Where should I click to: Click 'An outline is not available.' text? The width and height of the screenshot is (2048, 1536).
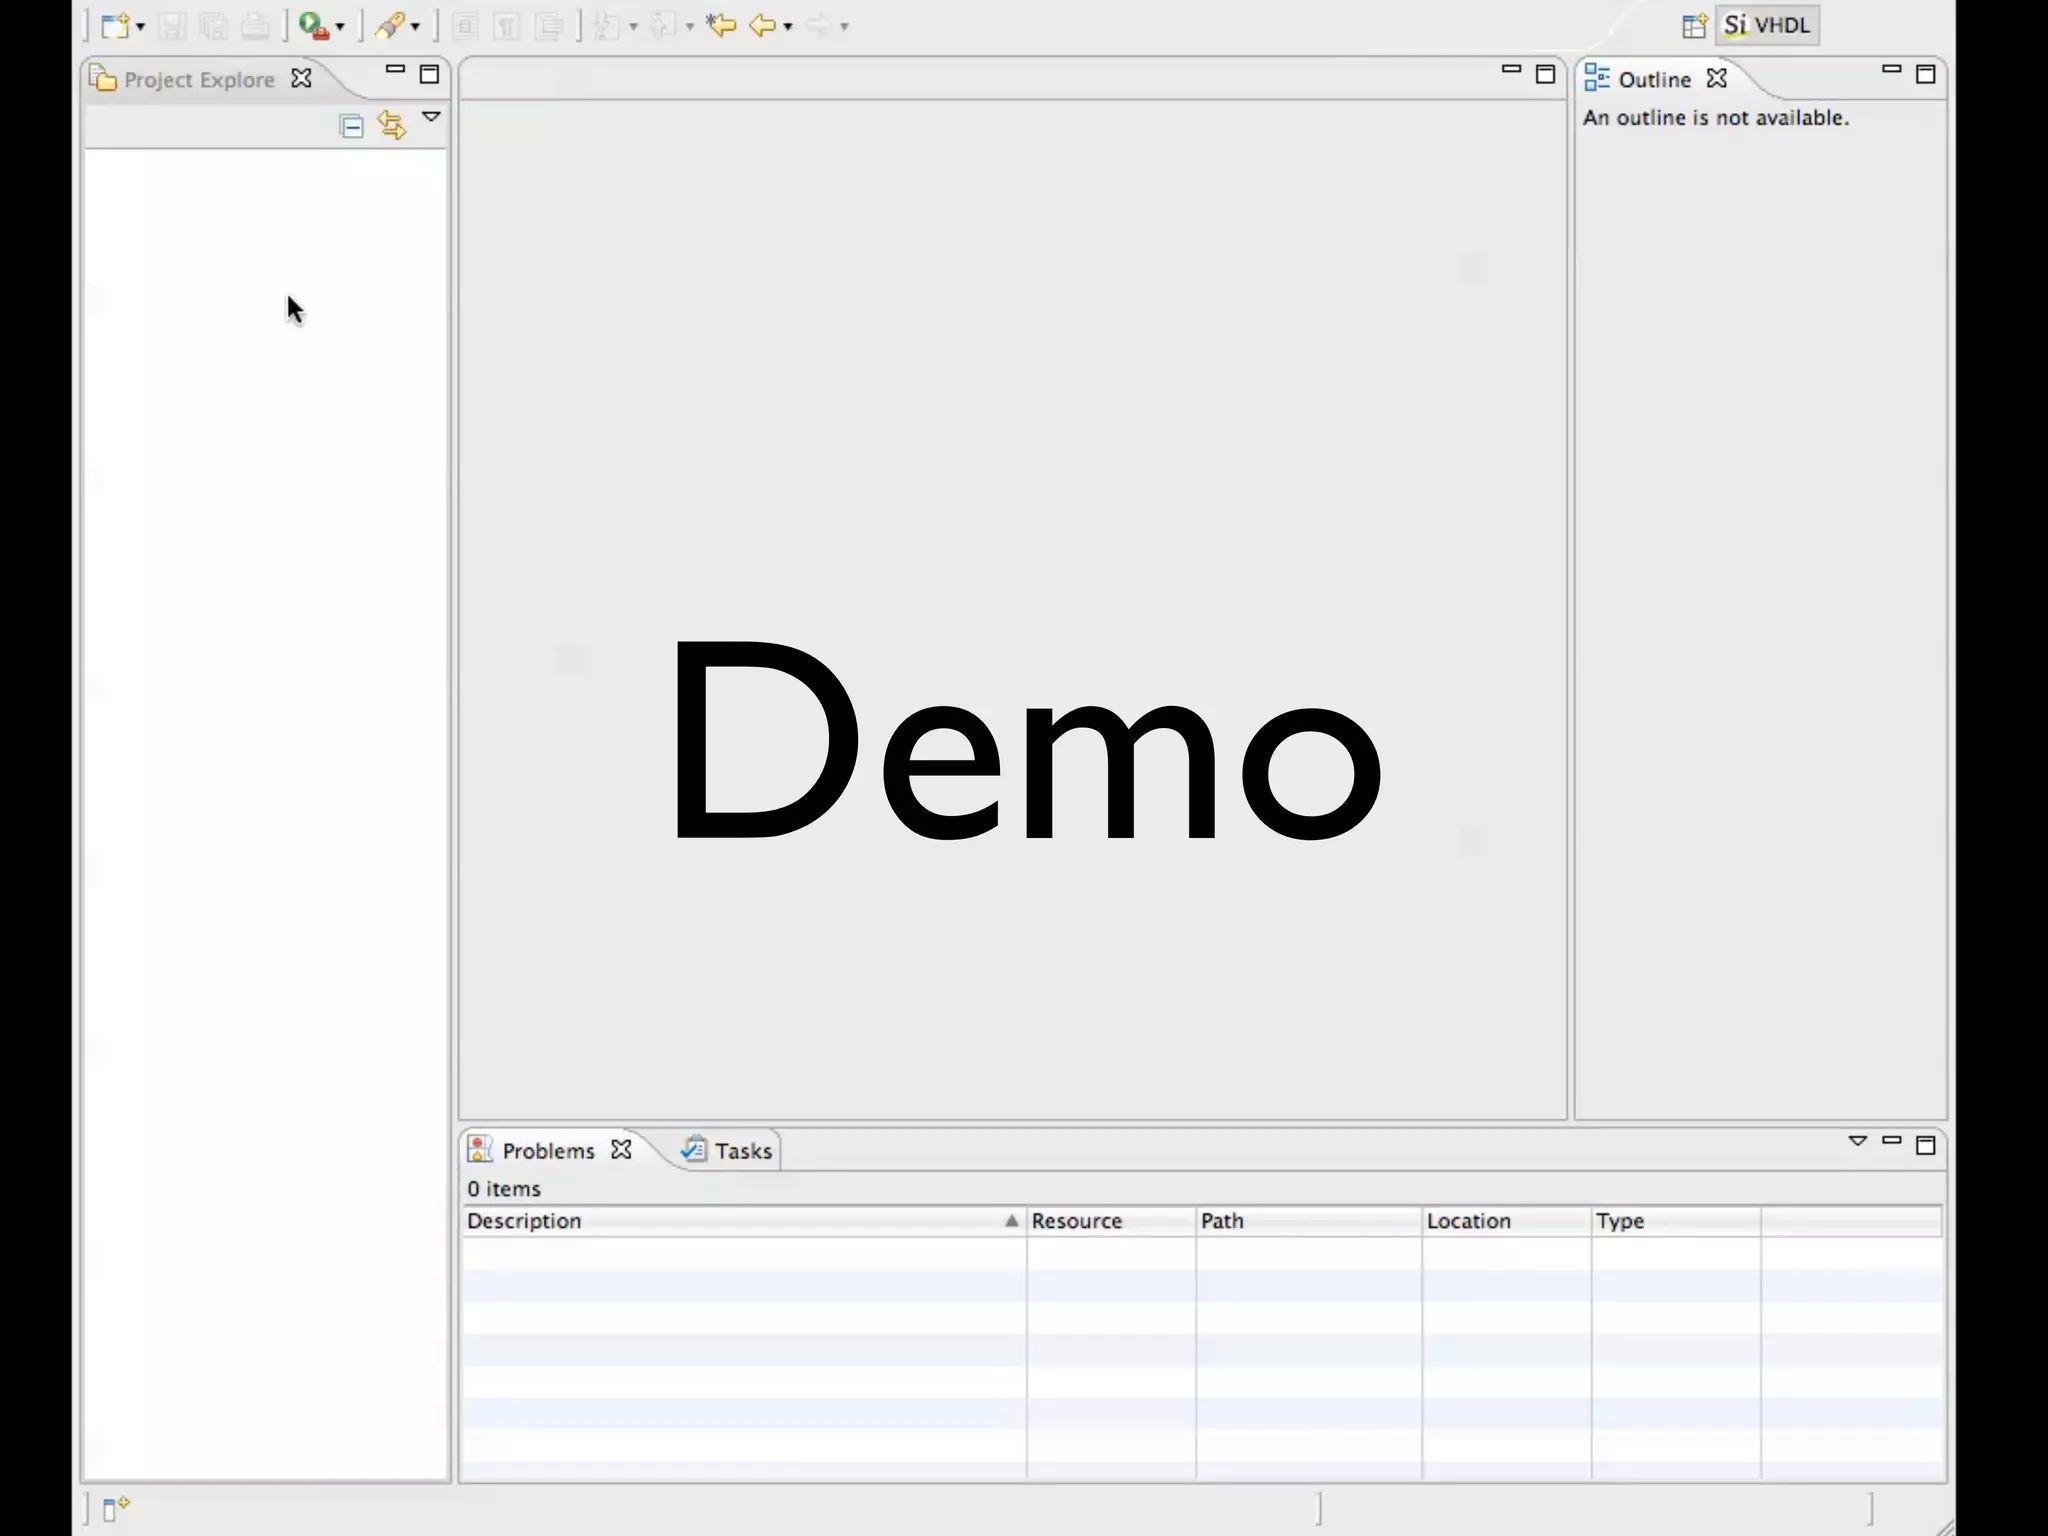point(1716,118)
